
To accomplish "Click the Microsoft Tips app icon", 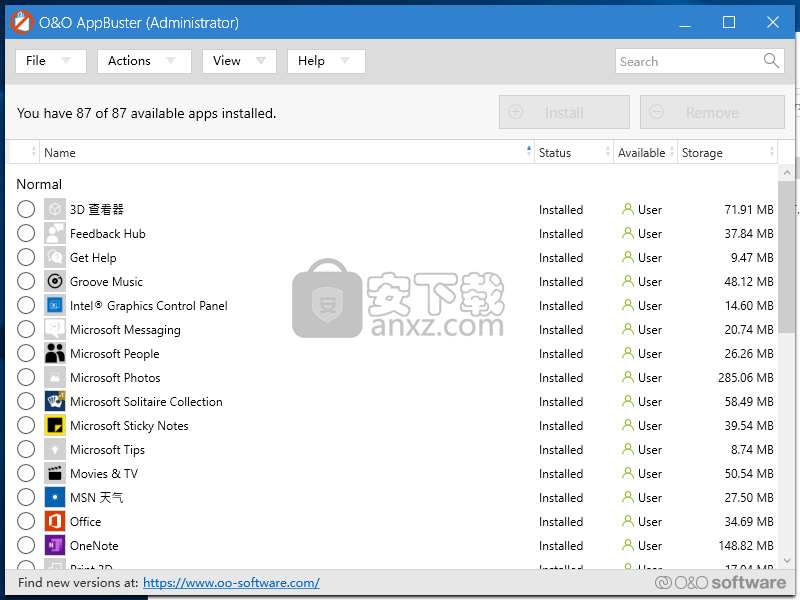I will tap(55, 449).
